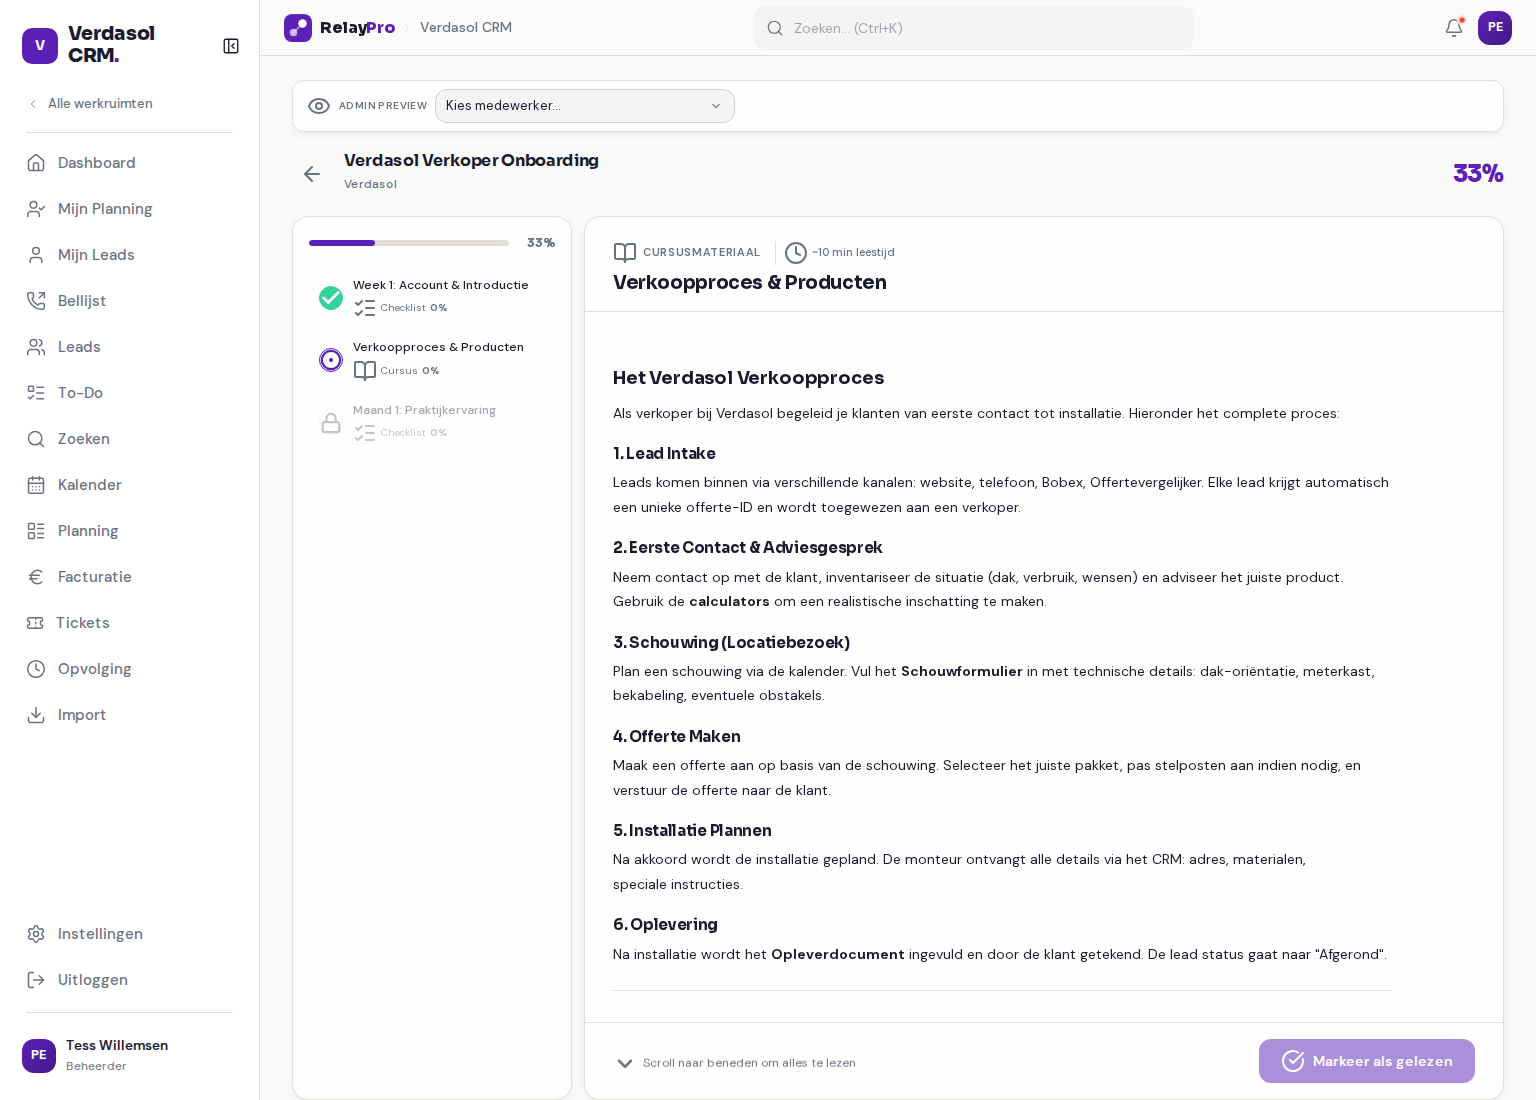Open the PE profile avatar menu top right

coord(1495,28)
